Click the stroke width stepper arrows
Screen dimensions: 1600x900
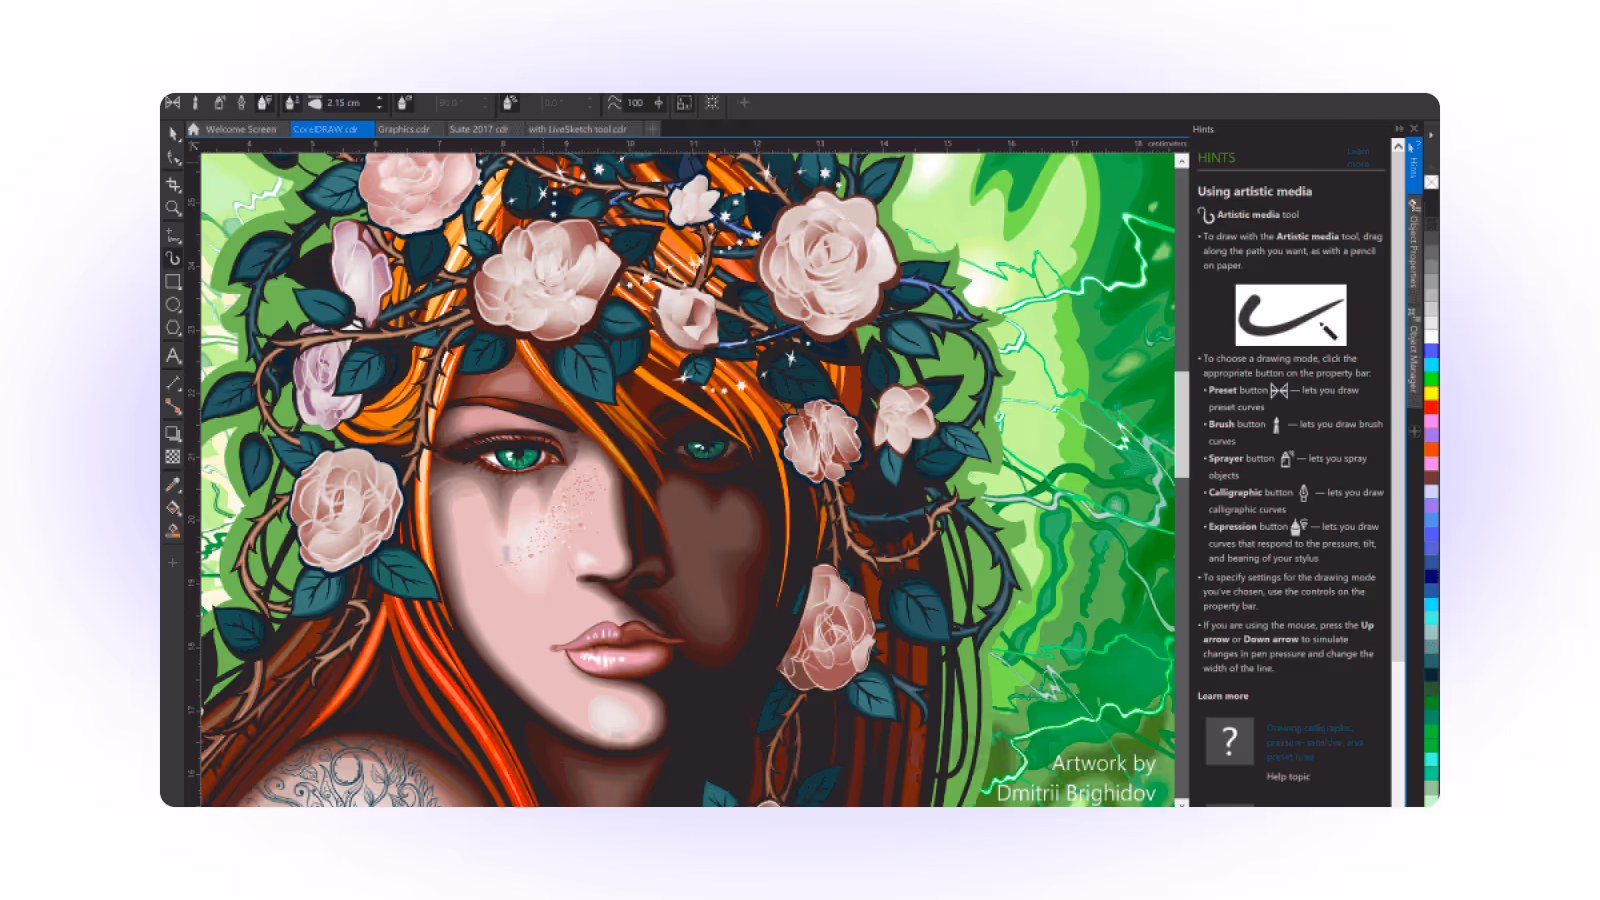(379, 103)
